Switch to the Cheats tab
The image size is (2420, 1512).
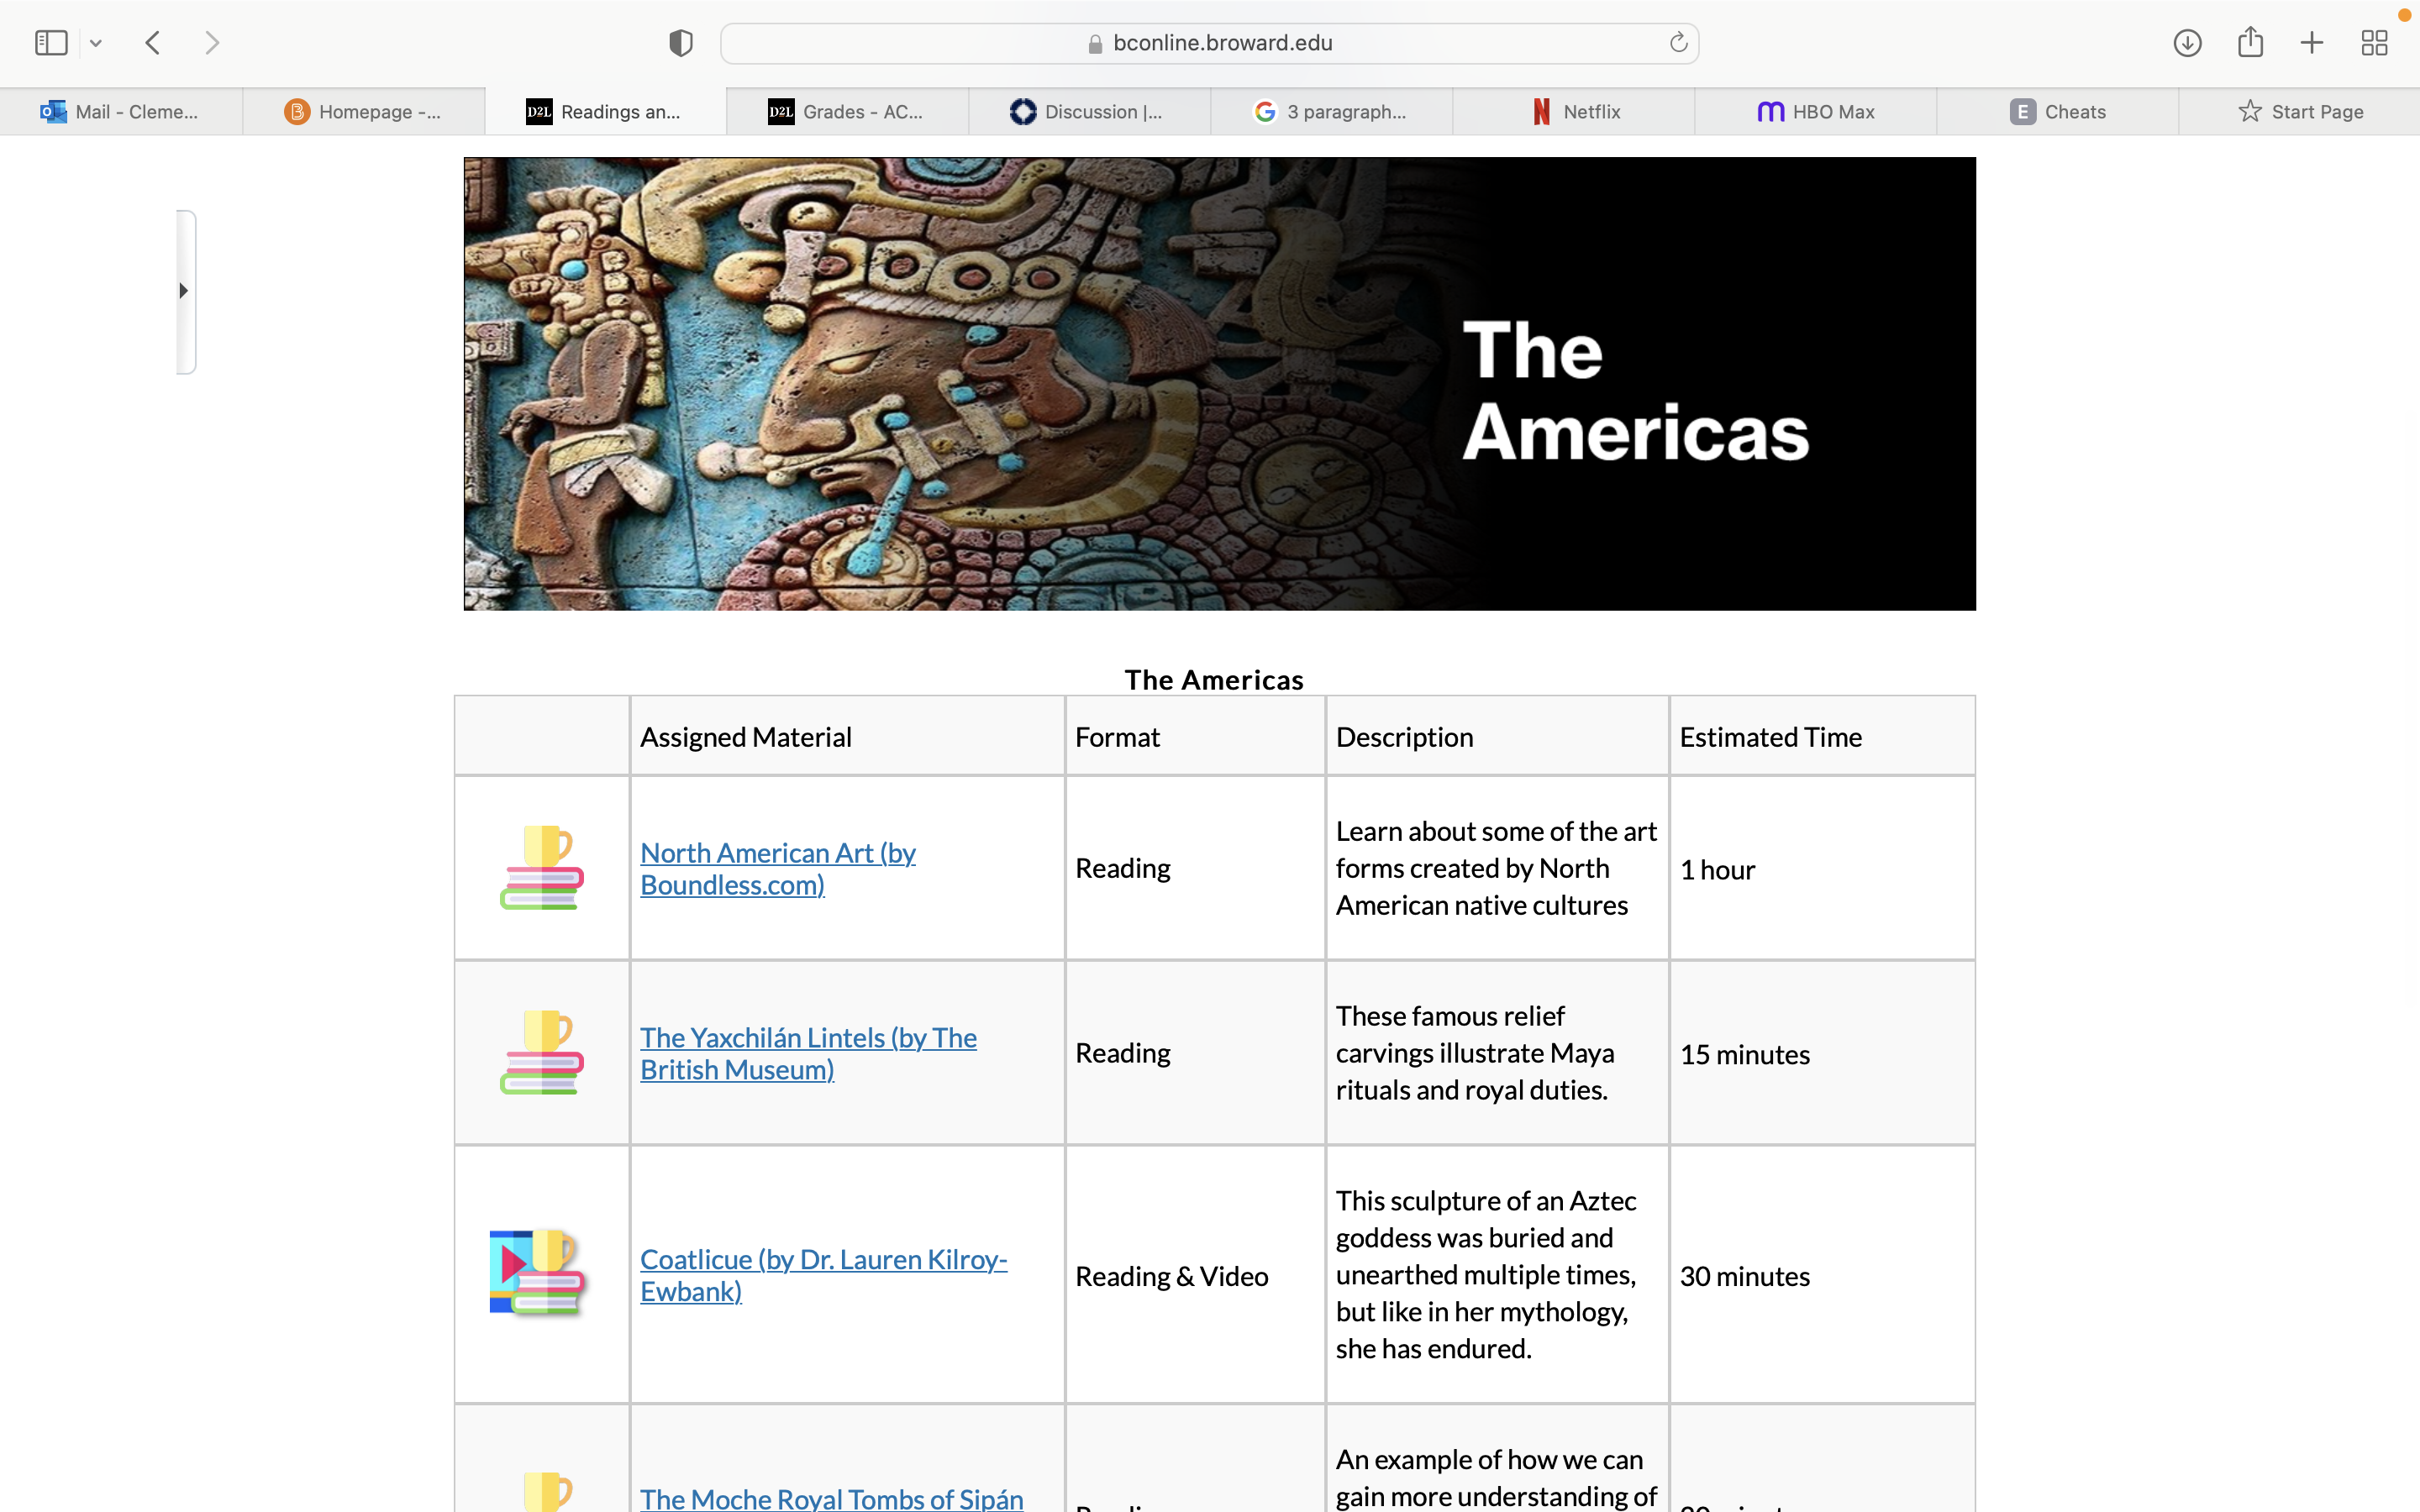(x=2057, y=112)
